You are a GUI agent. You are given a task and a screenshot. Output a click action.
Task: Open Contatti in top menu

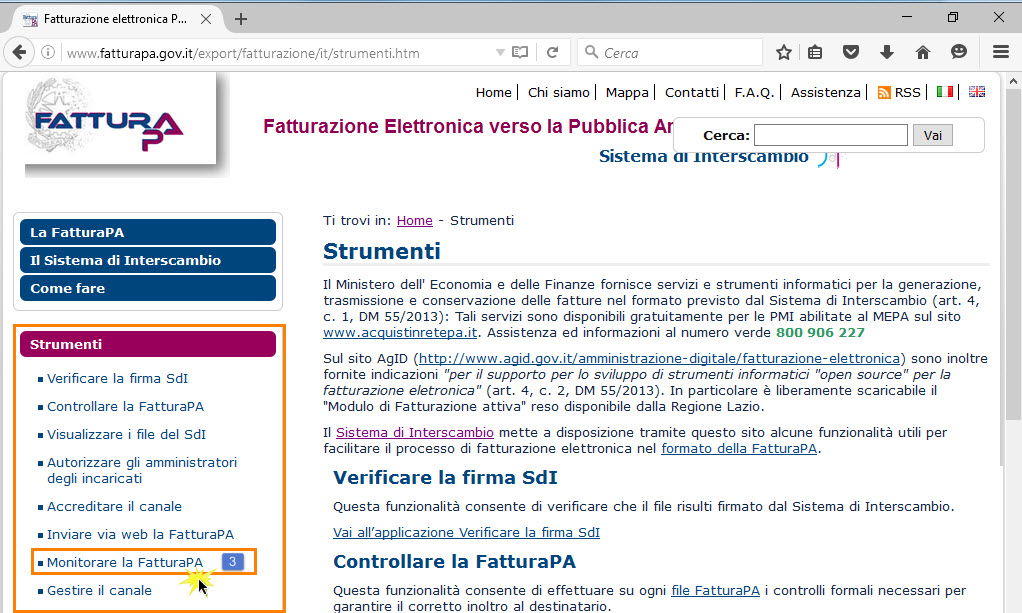(692, 93)
